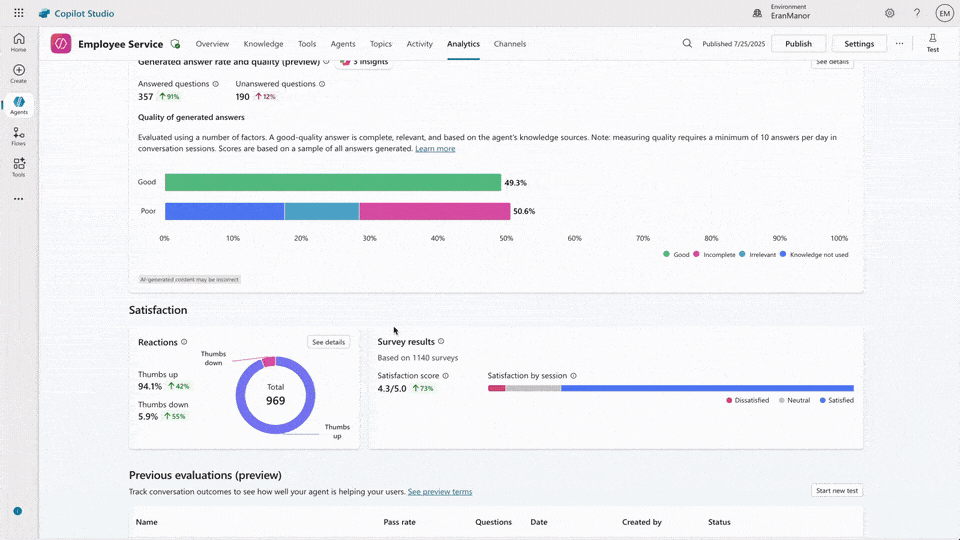Click the Good legend item
Screen dimensions: 960x540
click(676, 254)
